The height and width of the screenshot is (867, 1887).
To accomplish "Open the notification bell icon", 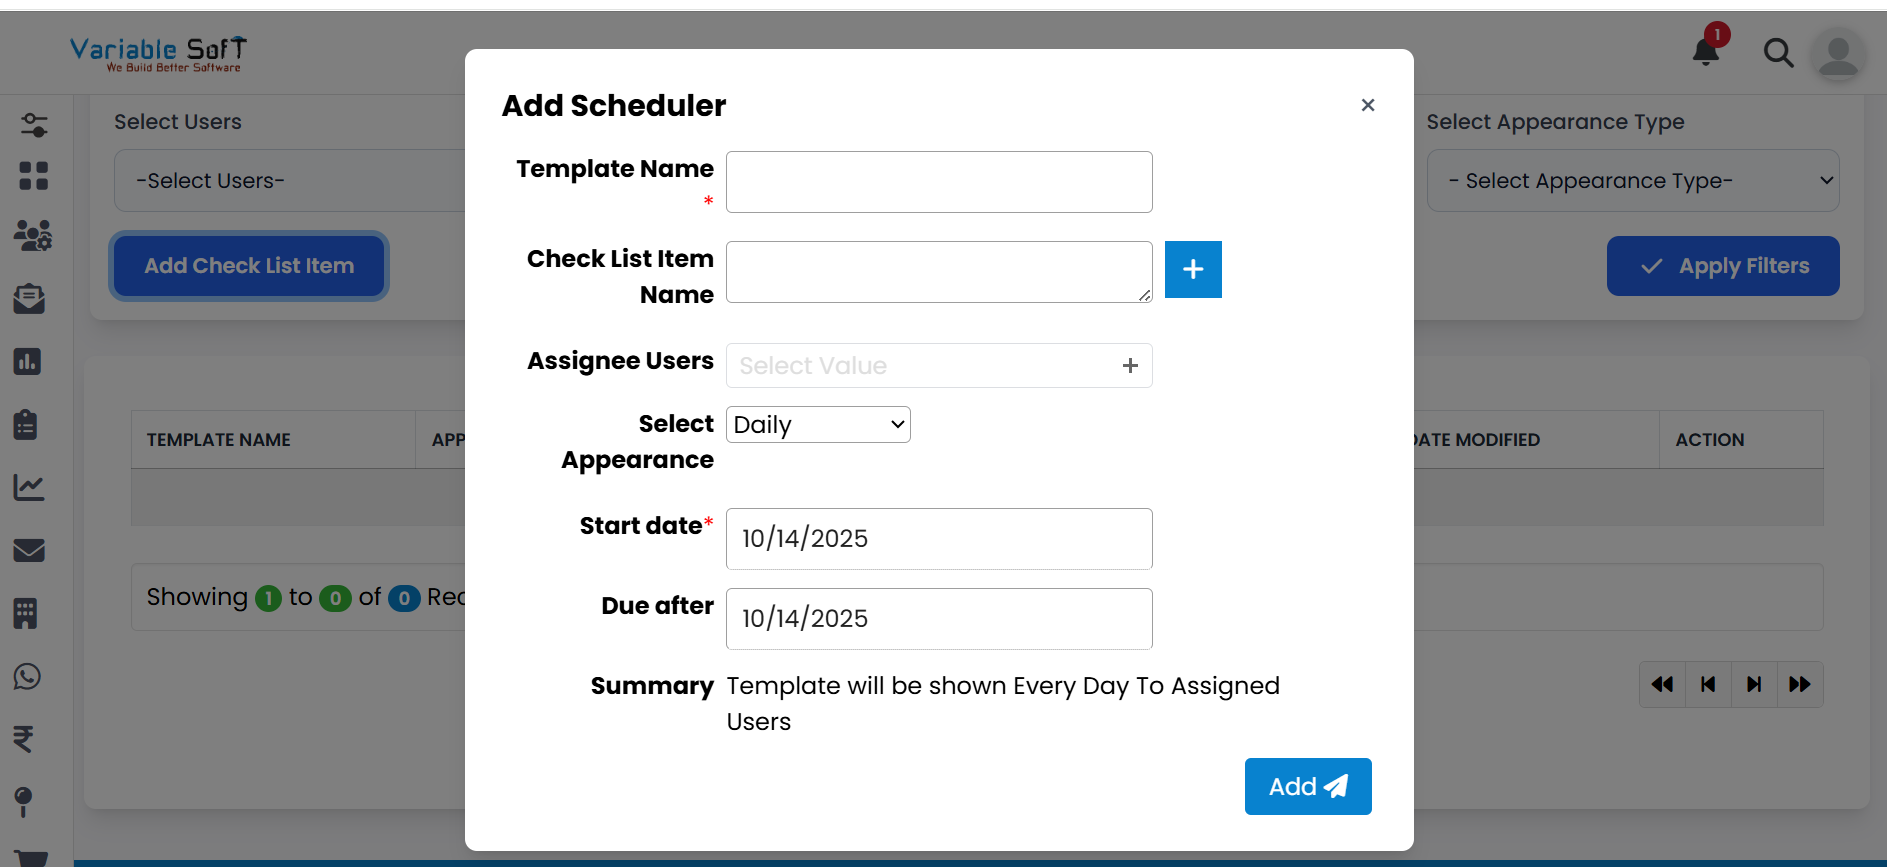I will 1706,51.
